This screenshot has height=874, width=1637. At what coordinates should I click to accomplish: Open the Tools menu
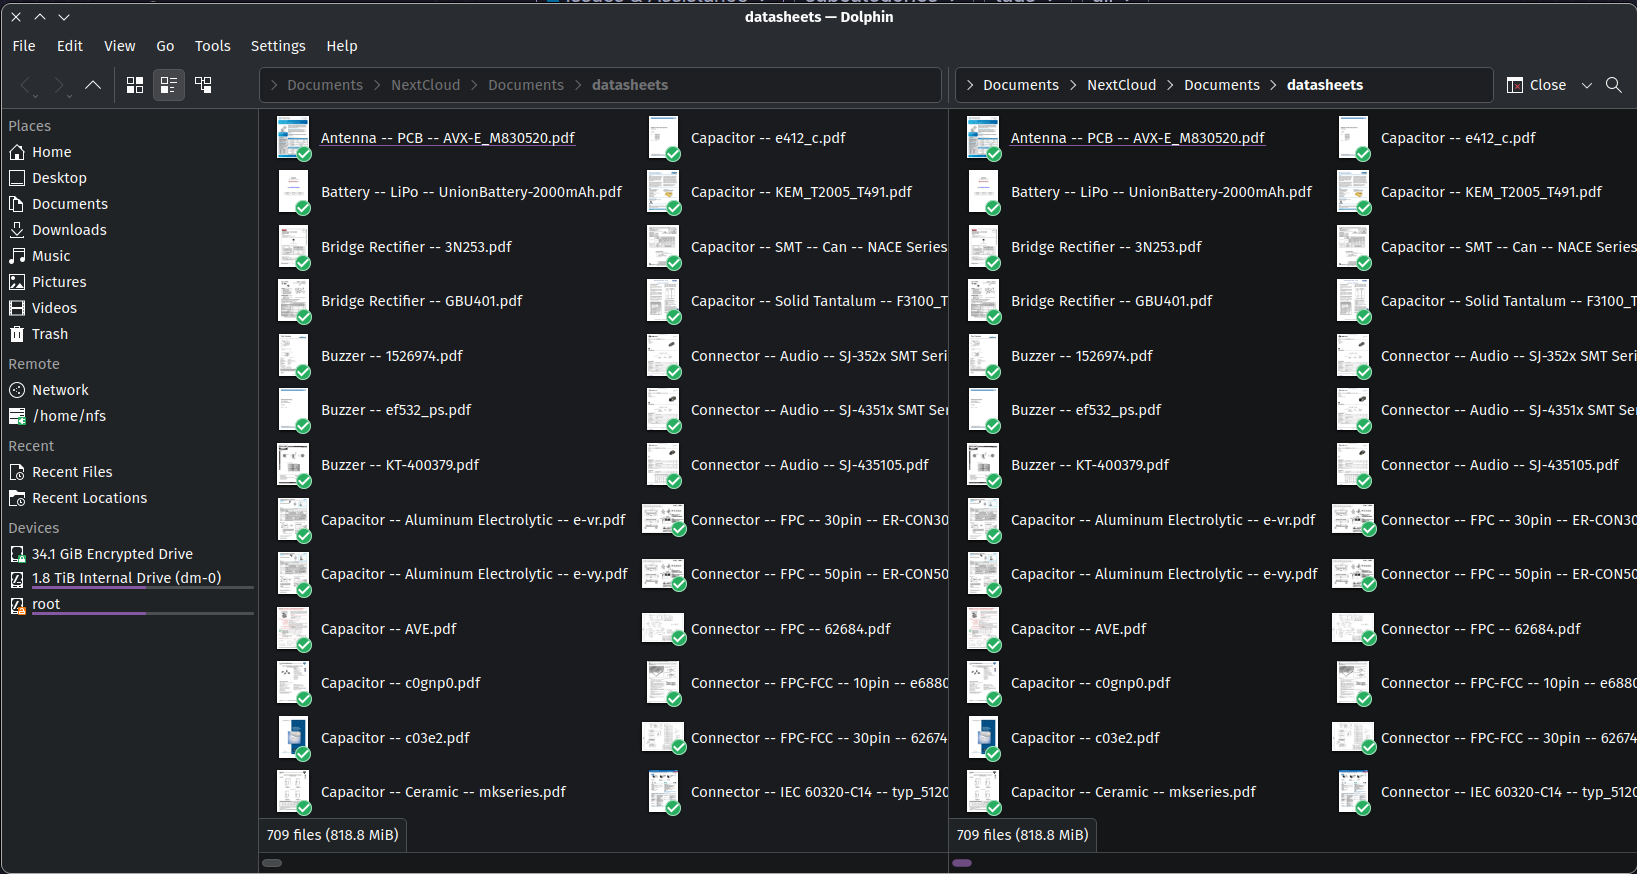pos(212,46)
